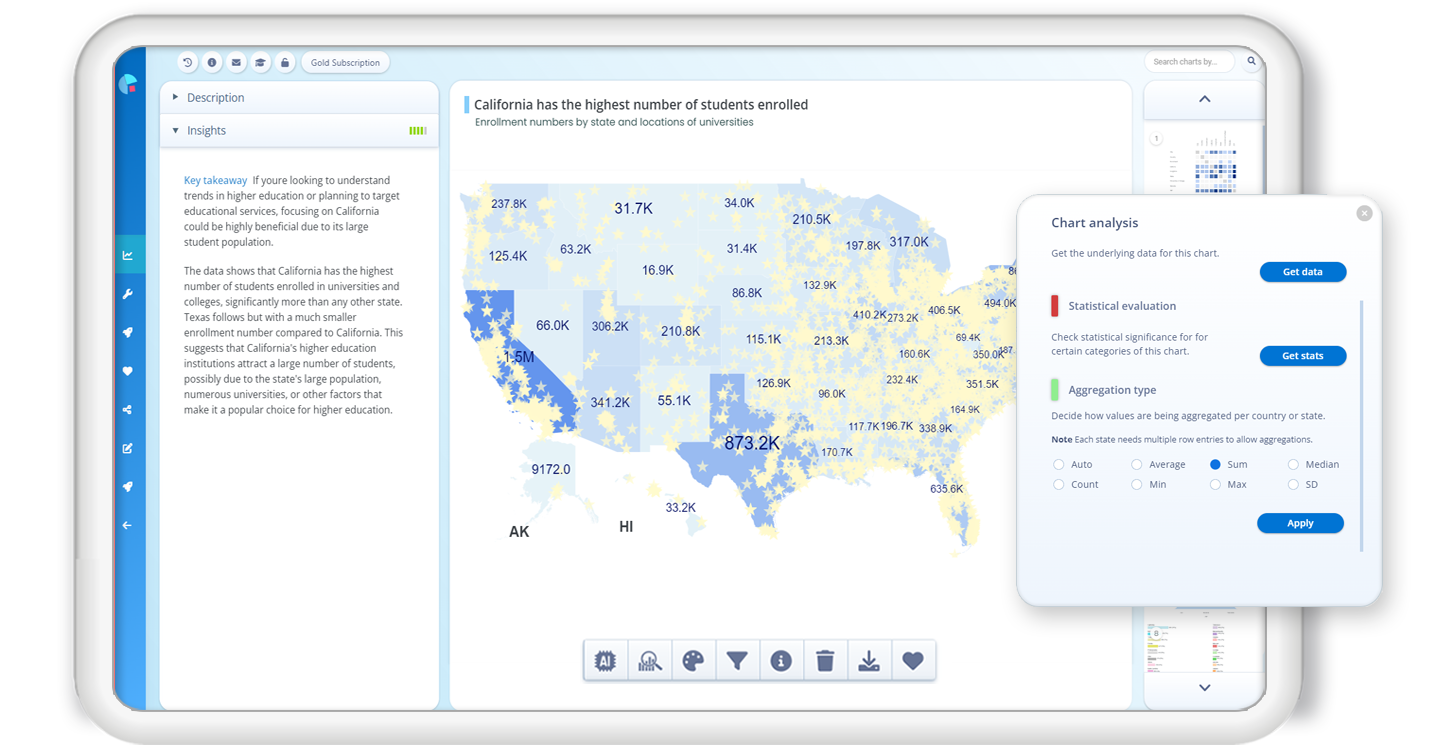Click the Gold Subscription button
The image size is (1442, 745).
point(345,63)
